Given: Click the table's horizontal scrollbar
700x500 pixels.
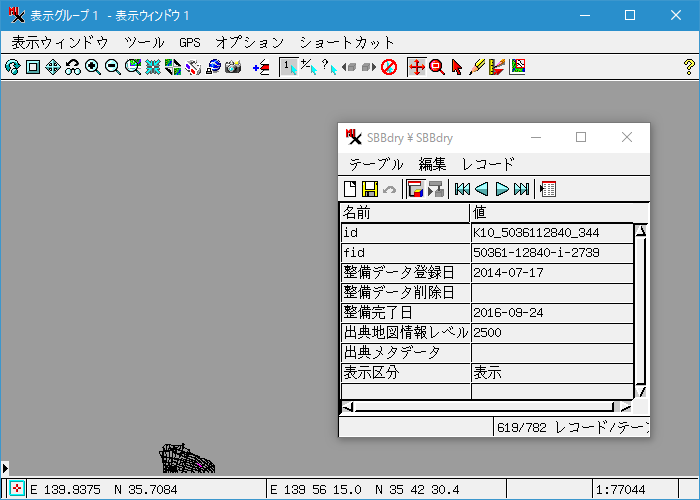Looking at the screenshot, I should click(487, 407).
